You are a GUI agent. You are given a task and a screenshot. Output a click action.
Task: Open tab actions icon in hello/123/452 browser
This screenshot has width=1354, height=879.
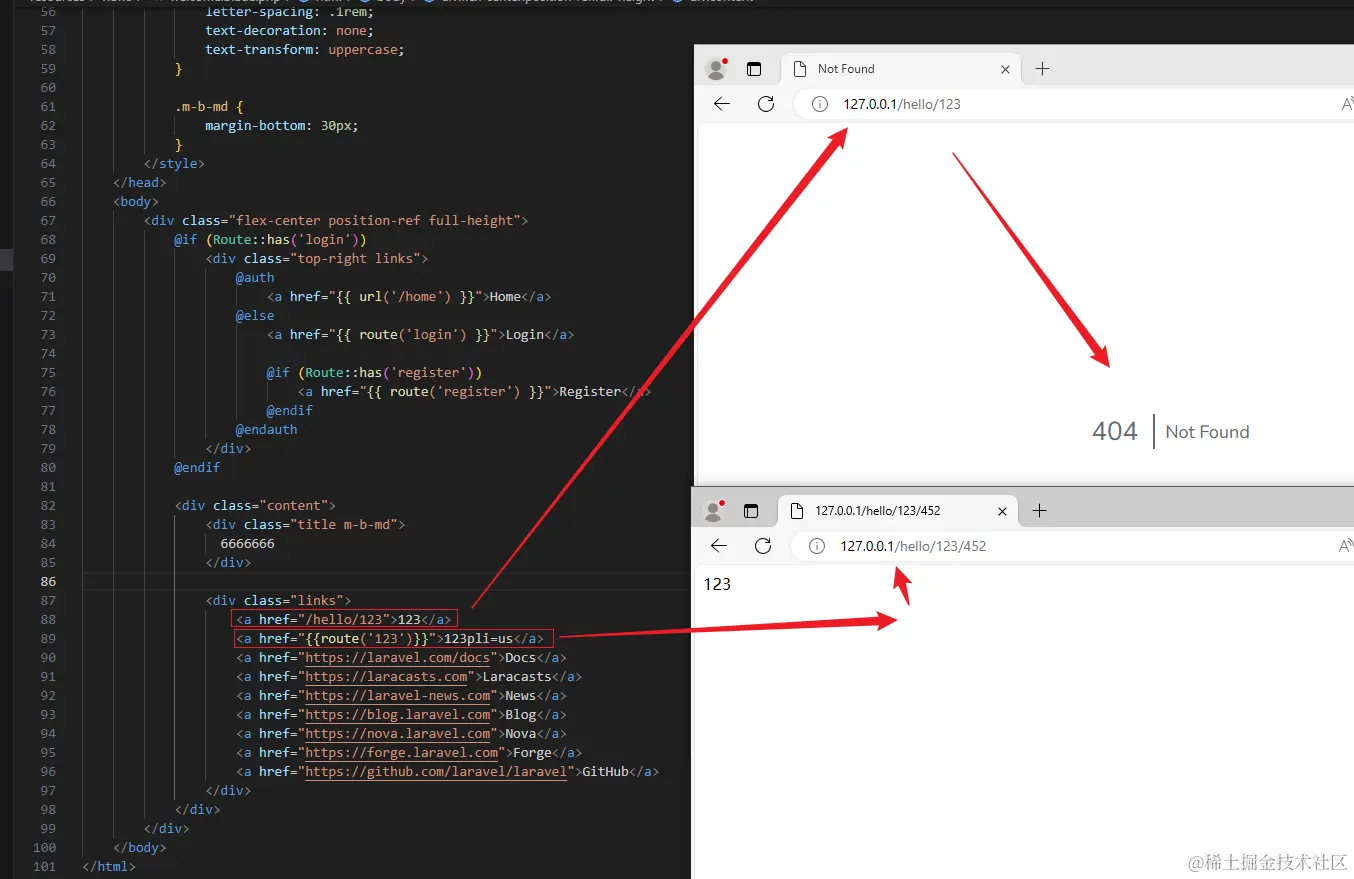(x=751, y=511)
